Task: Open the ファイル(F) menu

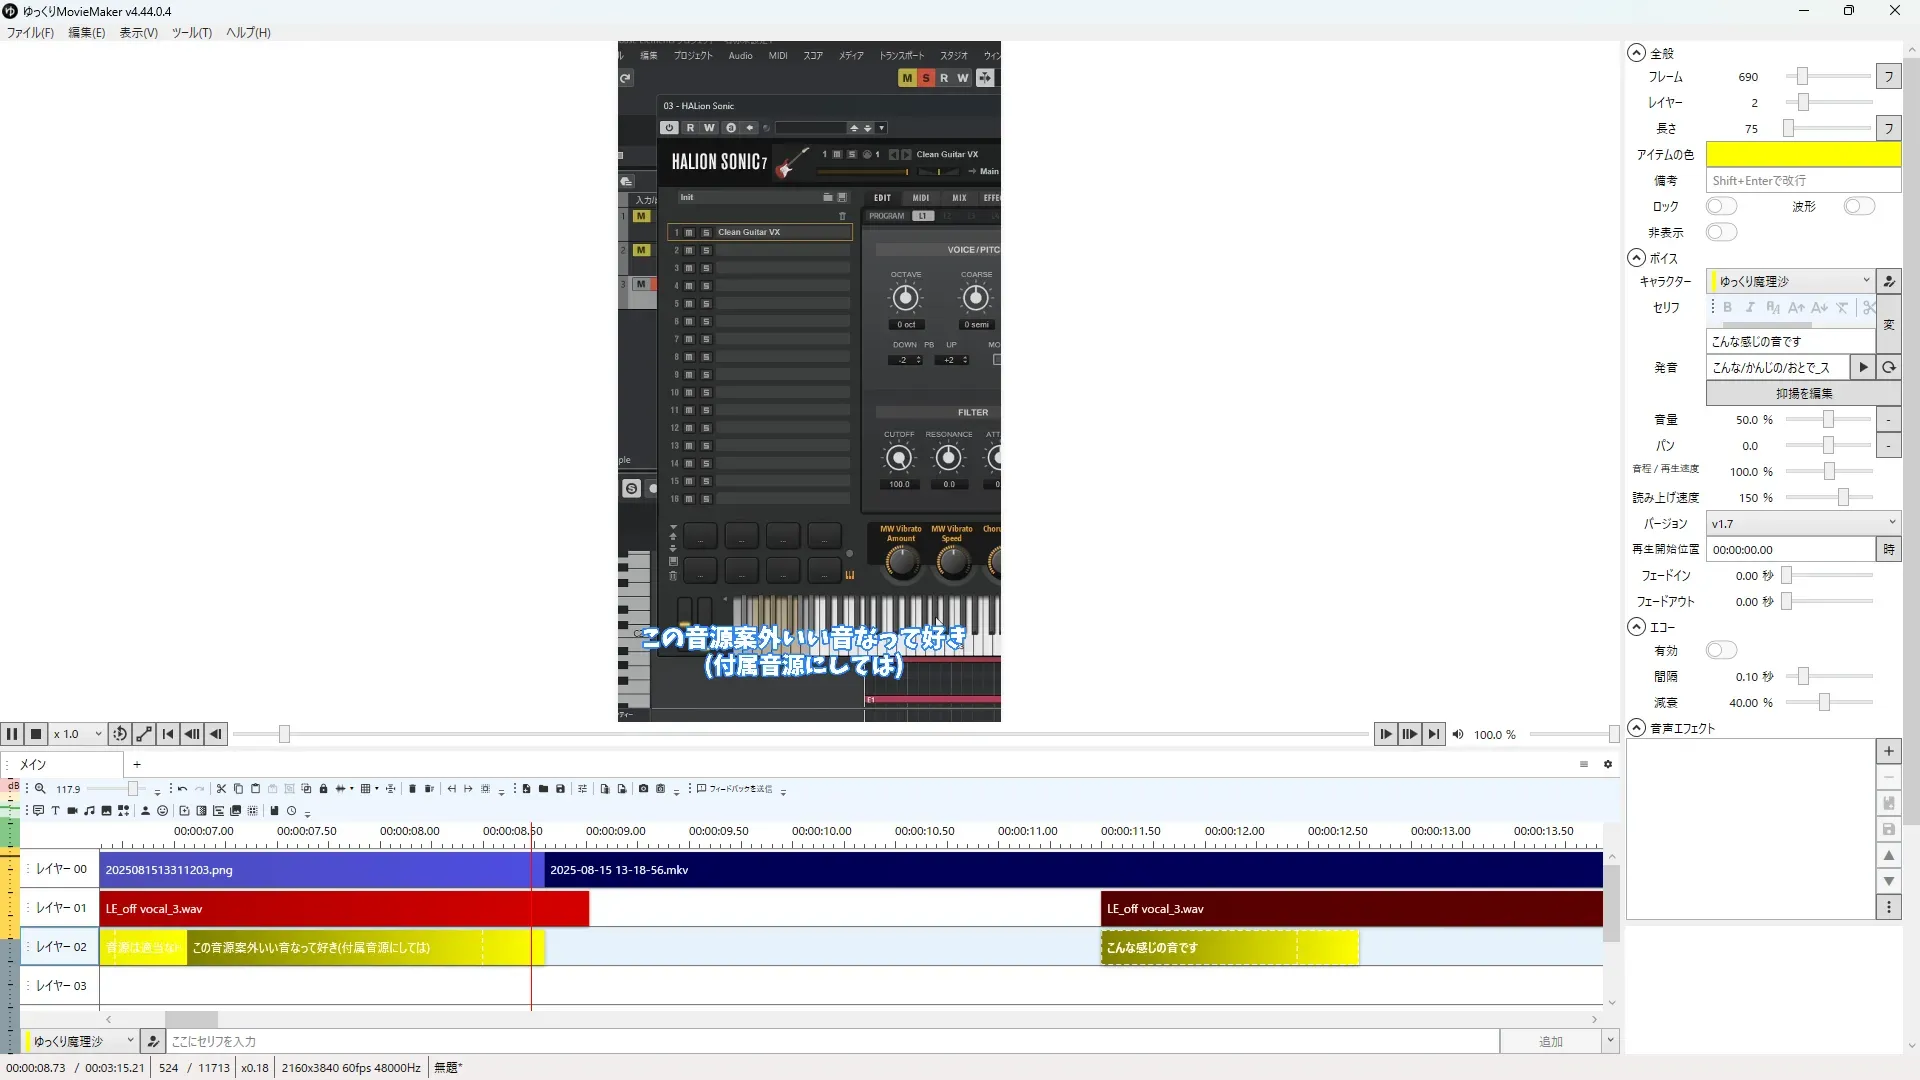Action: (30, 32)
